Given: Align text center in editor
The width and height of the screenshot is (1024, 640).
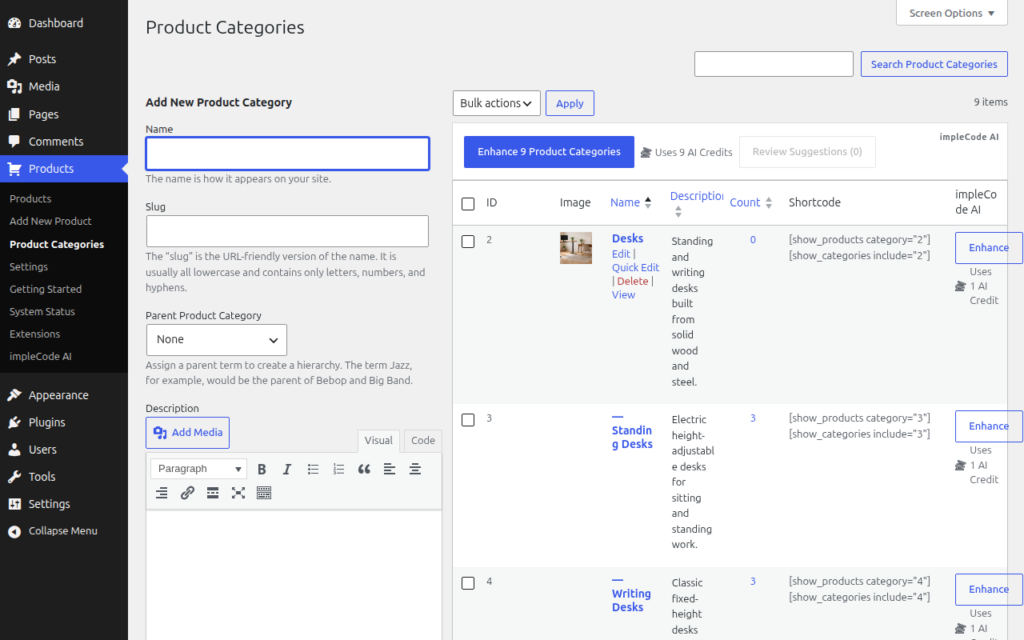Looking at the screenshot, I should 415,469.
